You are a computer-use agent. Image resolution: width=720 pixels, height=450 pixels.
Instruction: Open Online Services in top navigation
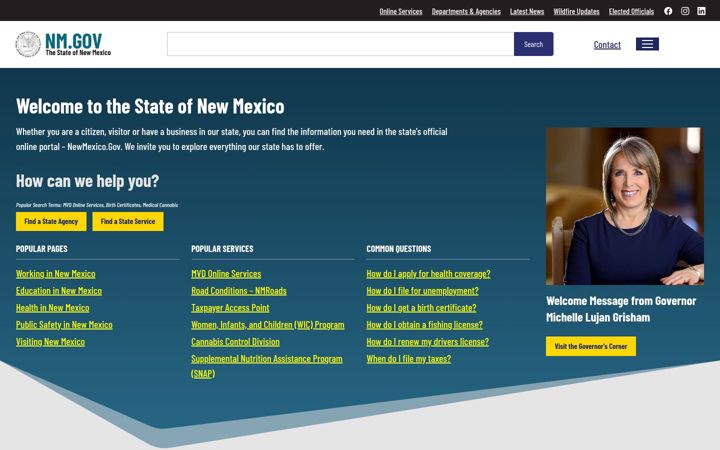400,11
